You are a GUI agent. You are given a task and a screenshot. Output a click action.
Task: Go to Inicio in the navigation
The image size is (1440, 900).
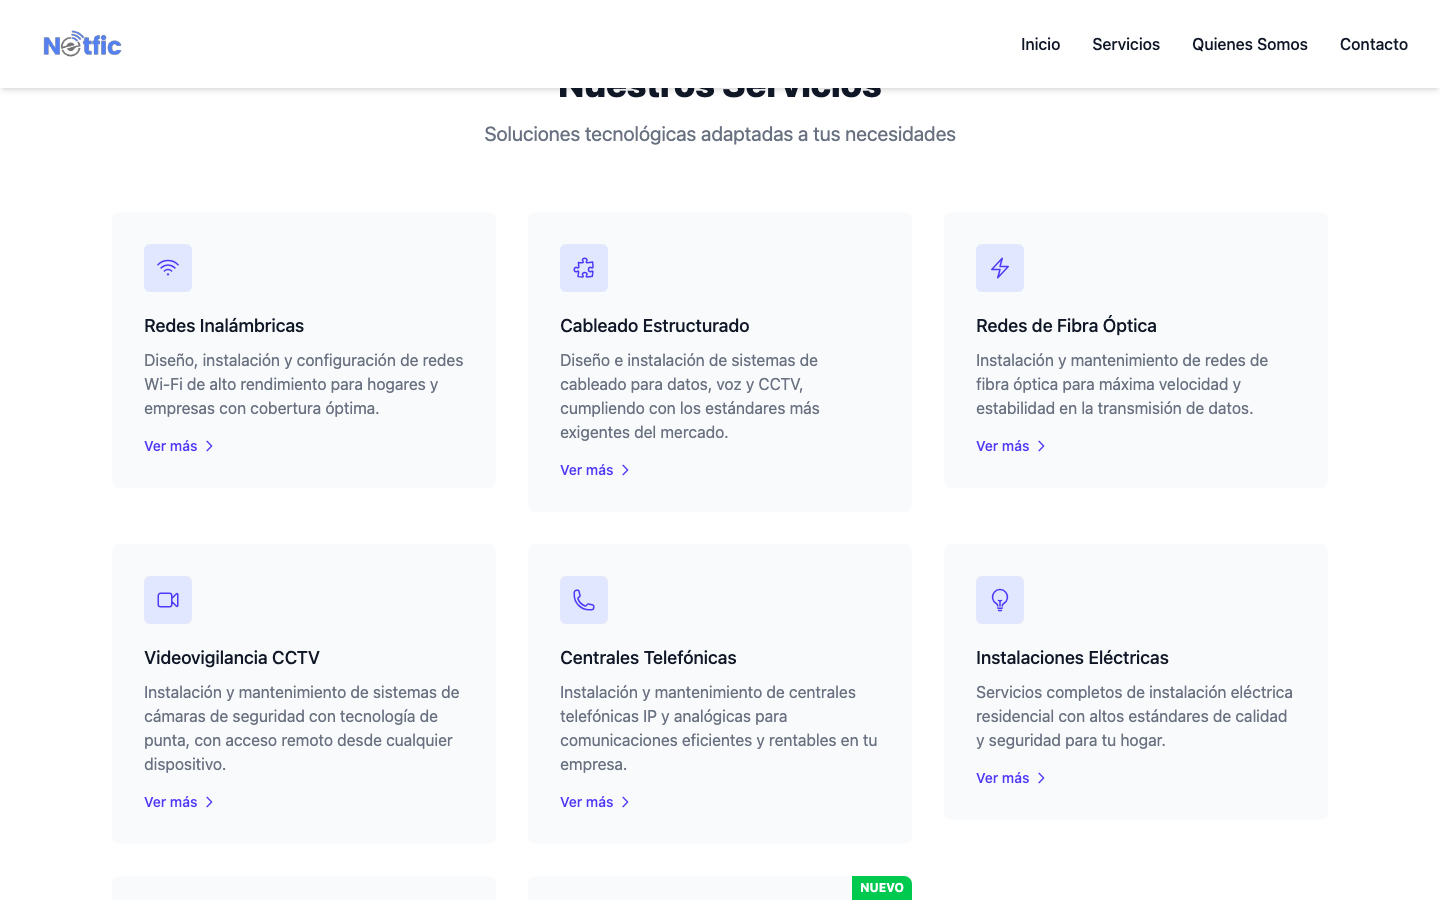pyautogui.click(x=1040, y=44)
